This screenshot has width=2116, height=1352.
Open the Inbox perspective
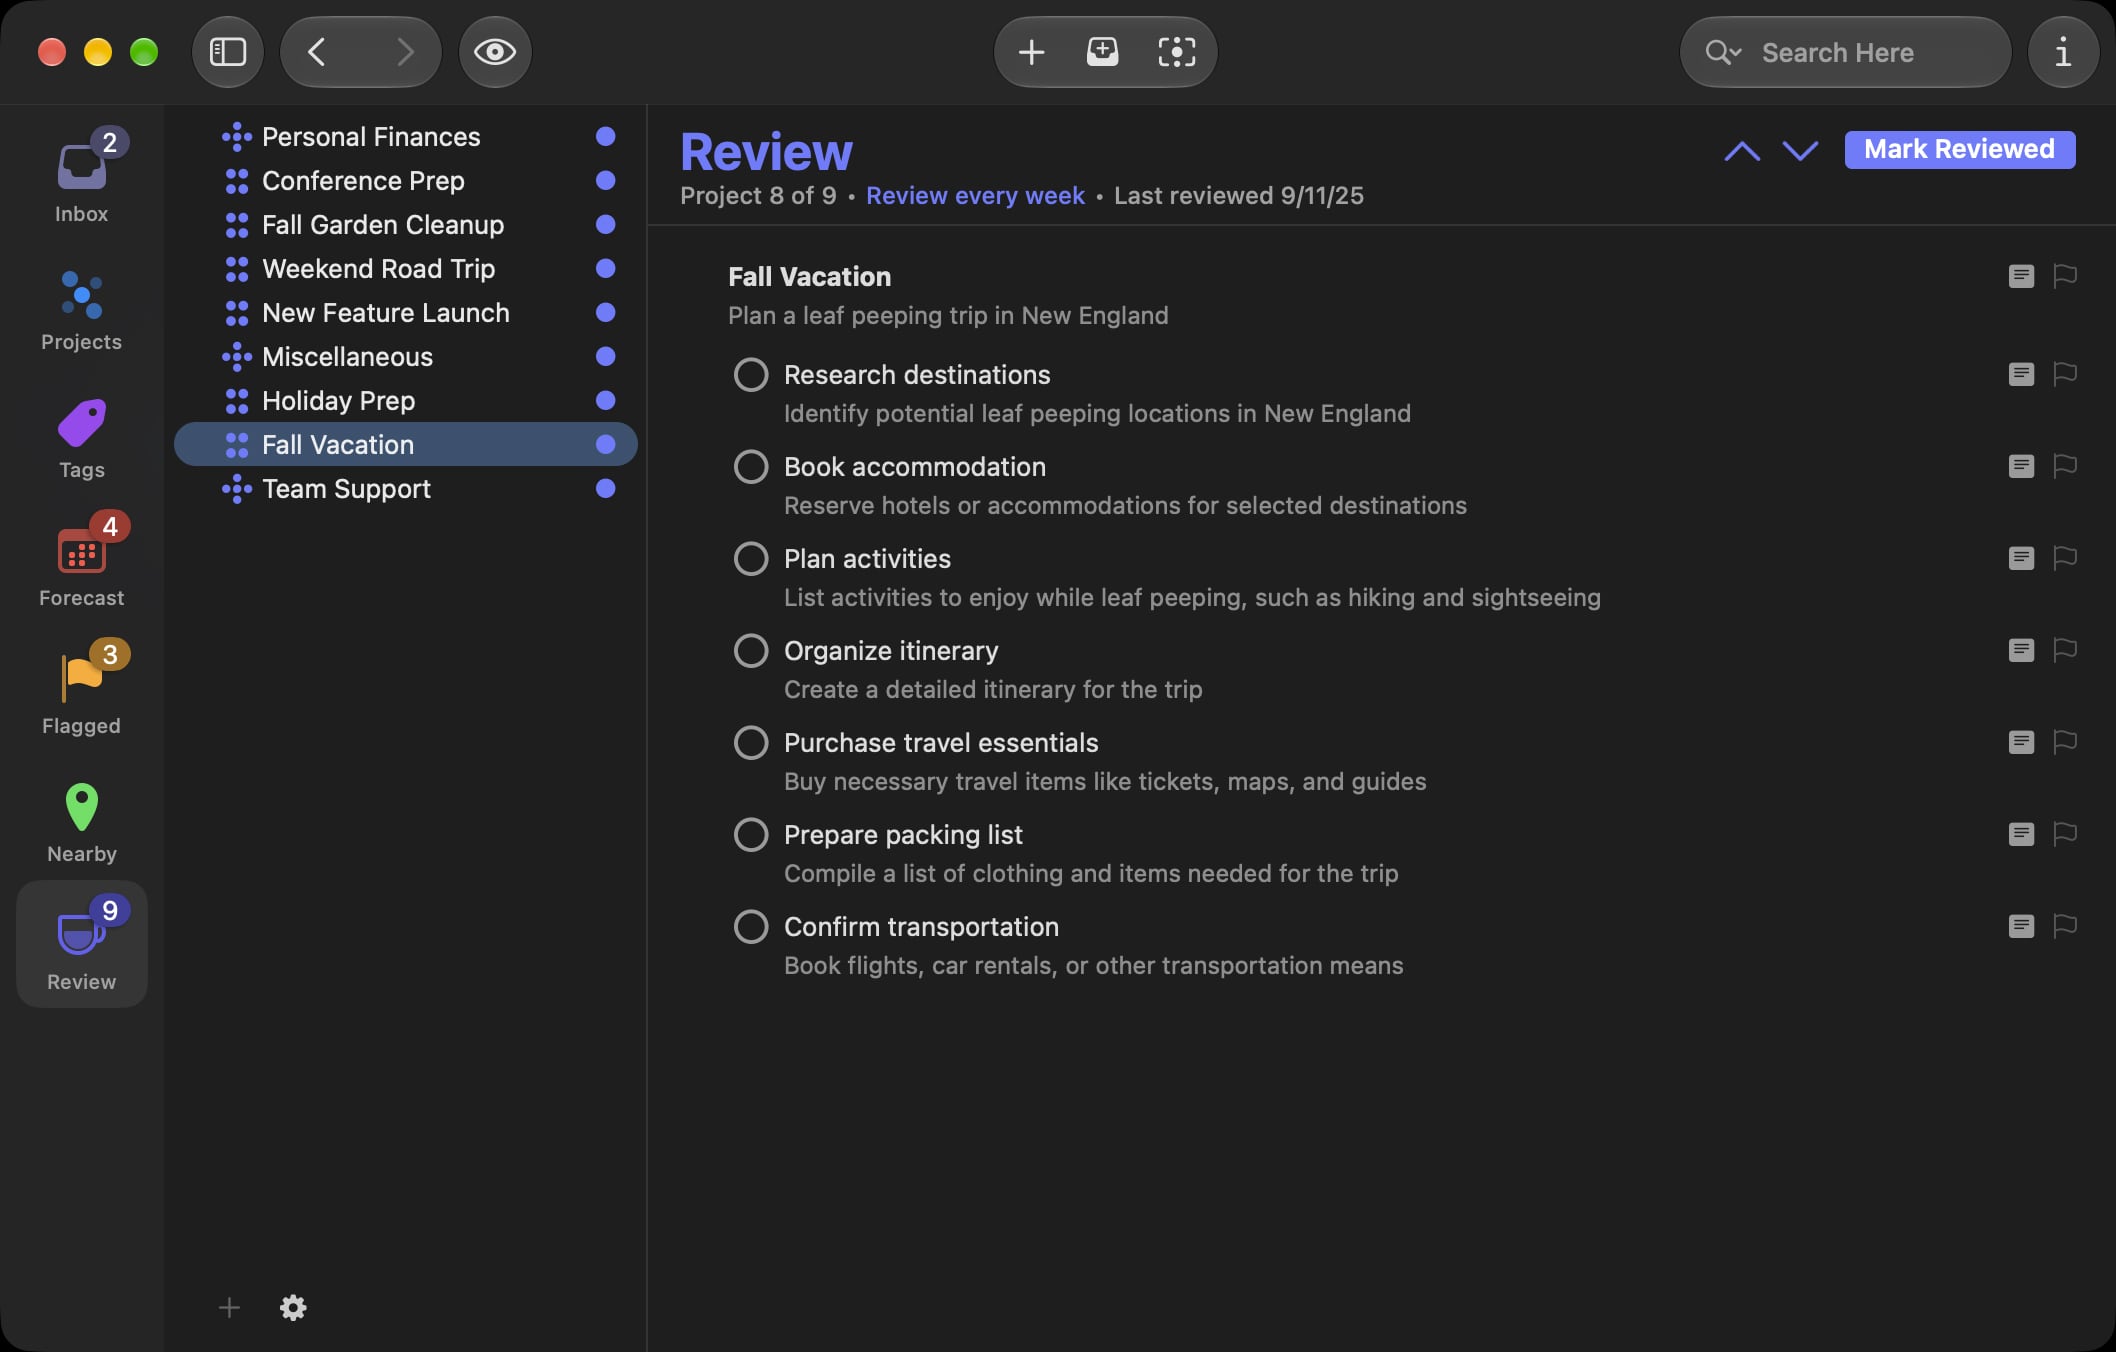(82, 176)
